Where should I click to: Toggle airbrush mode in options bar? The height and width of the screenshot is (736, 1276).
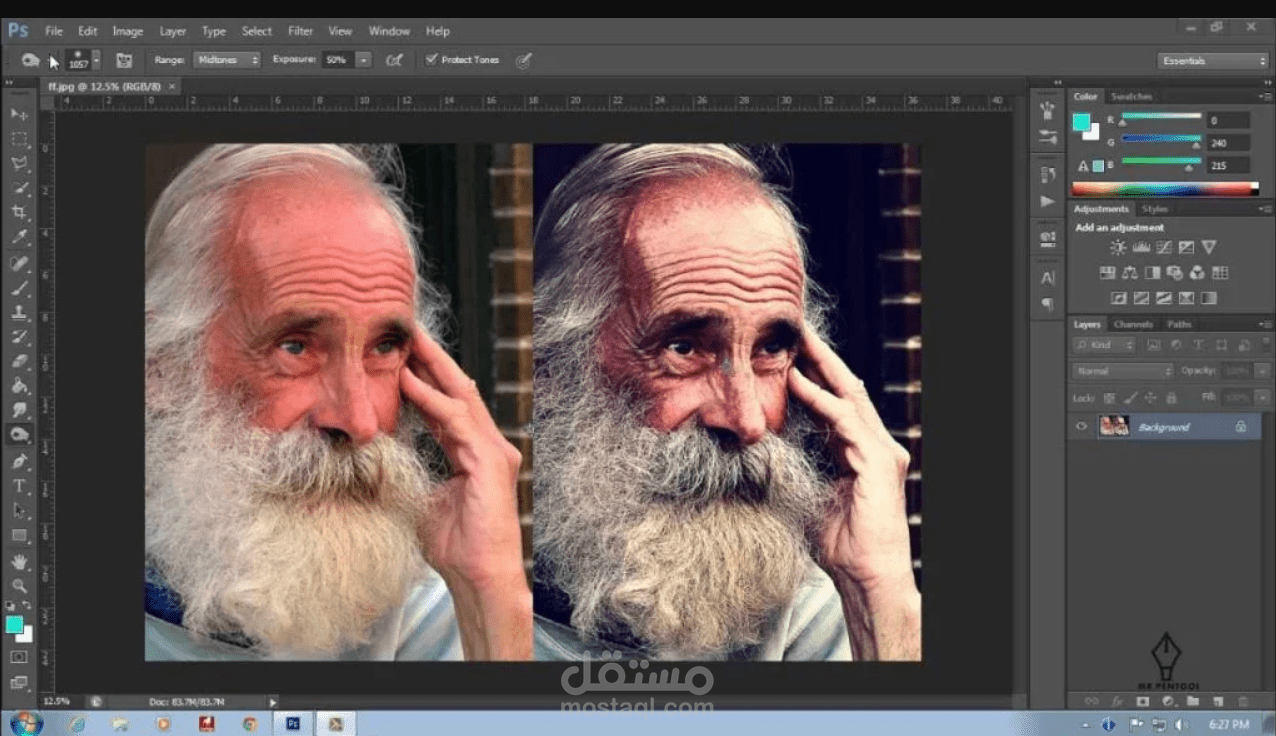click(395, 60)
